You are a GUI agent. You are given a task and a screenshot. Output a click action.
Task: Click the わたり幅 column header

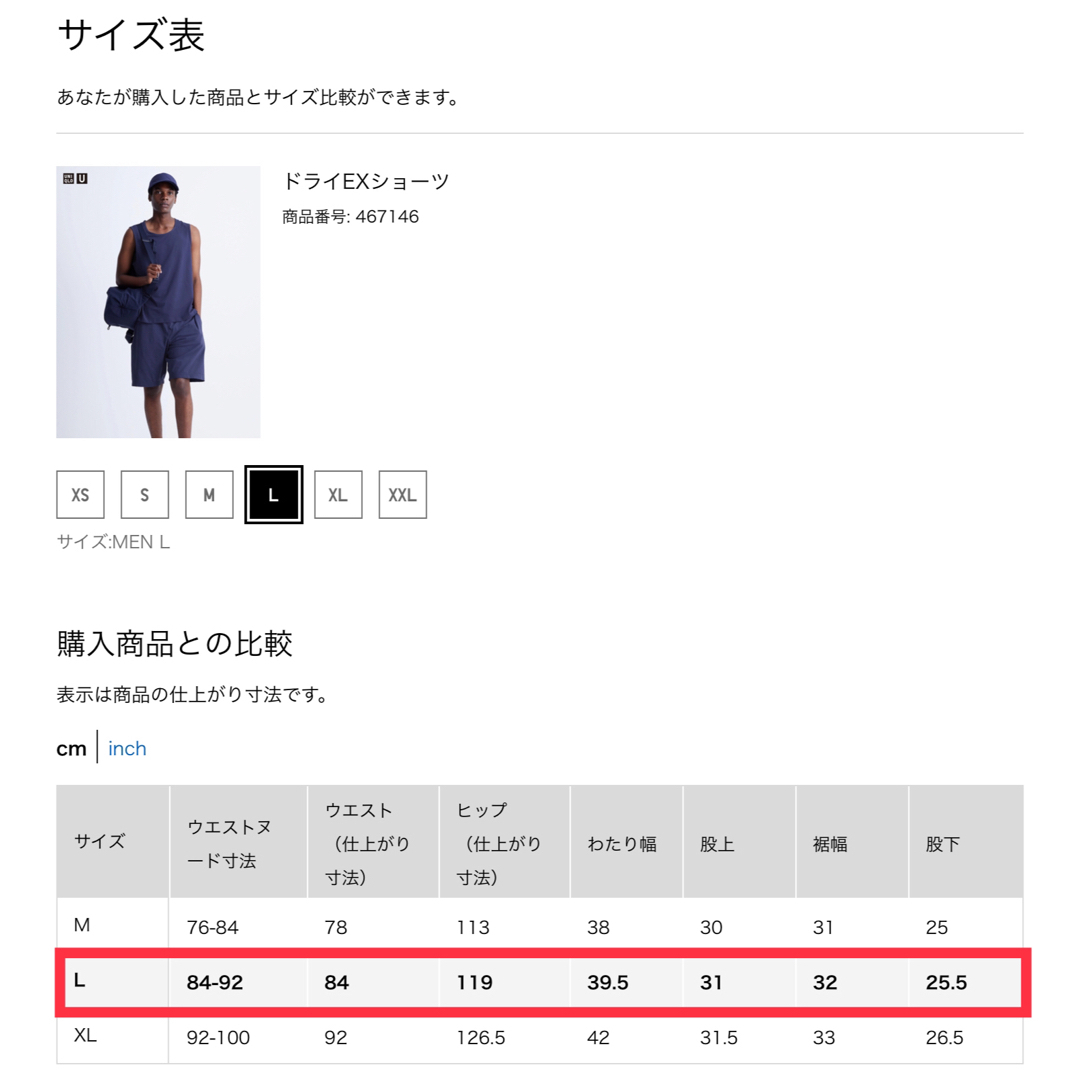pyautogui.click(x=622, y=843)
